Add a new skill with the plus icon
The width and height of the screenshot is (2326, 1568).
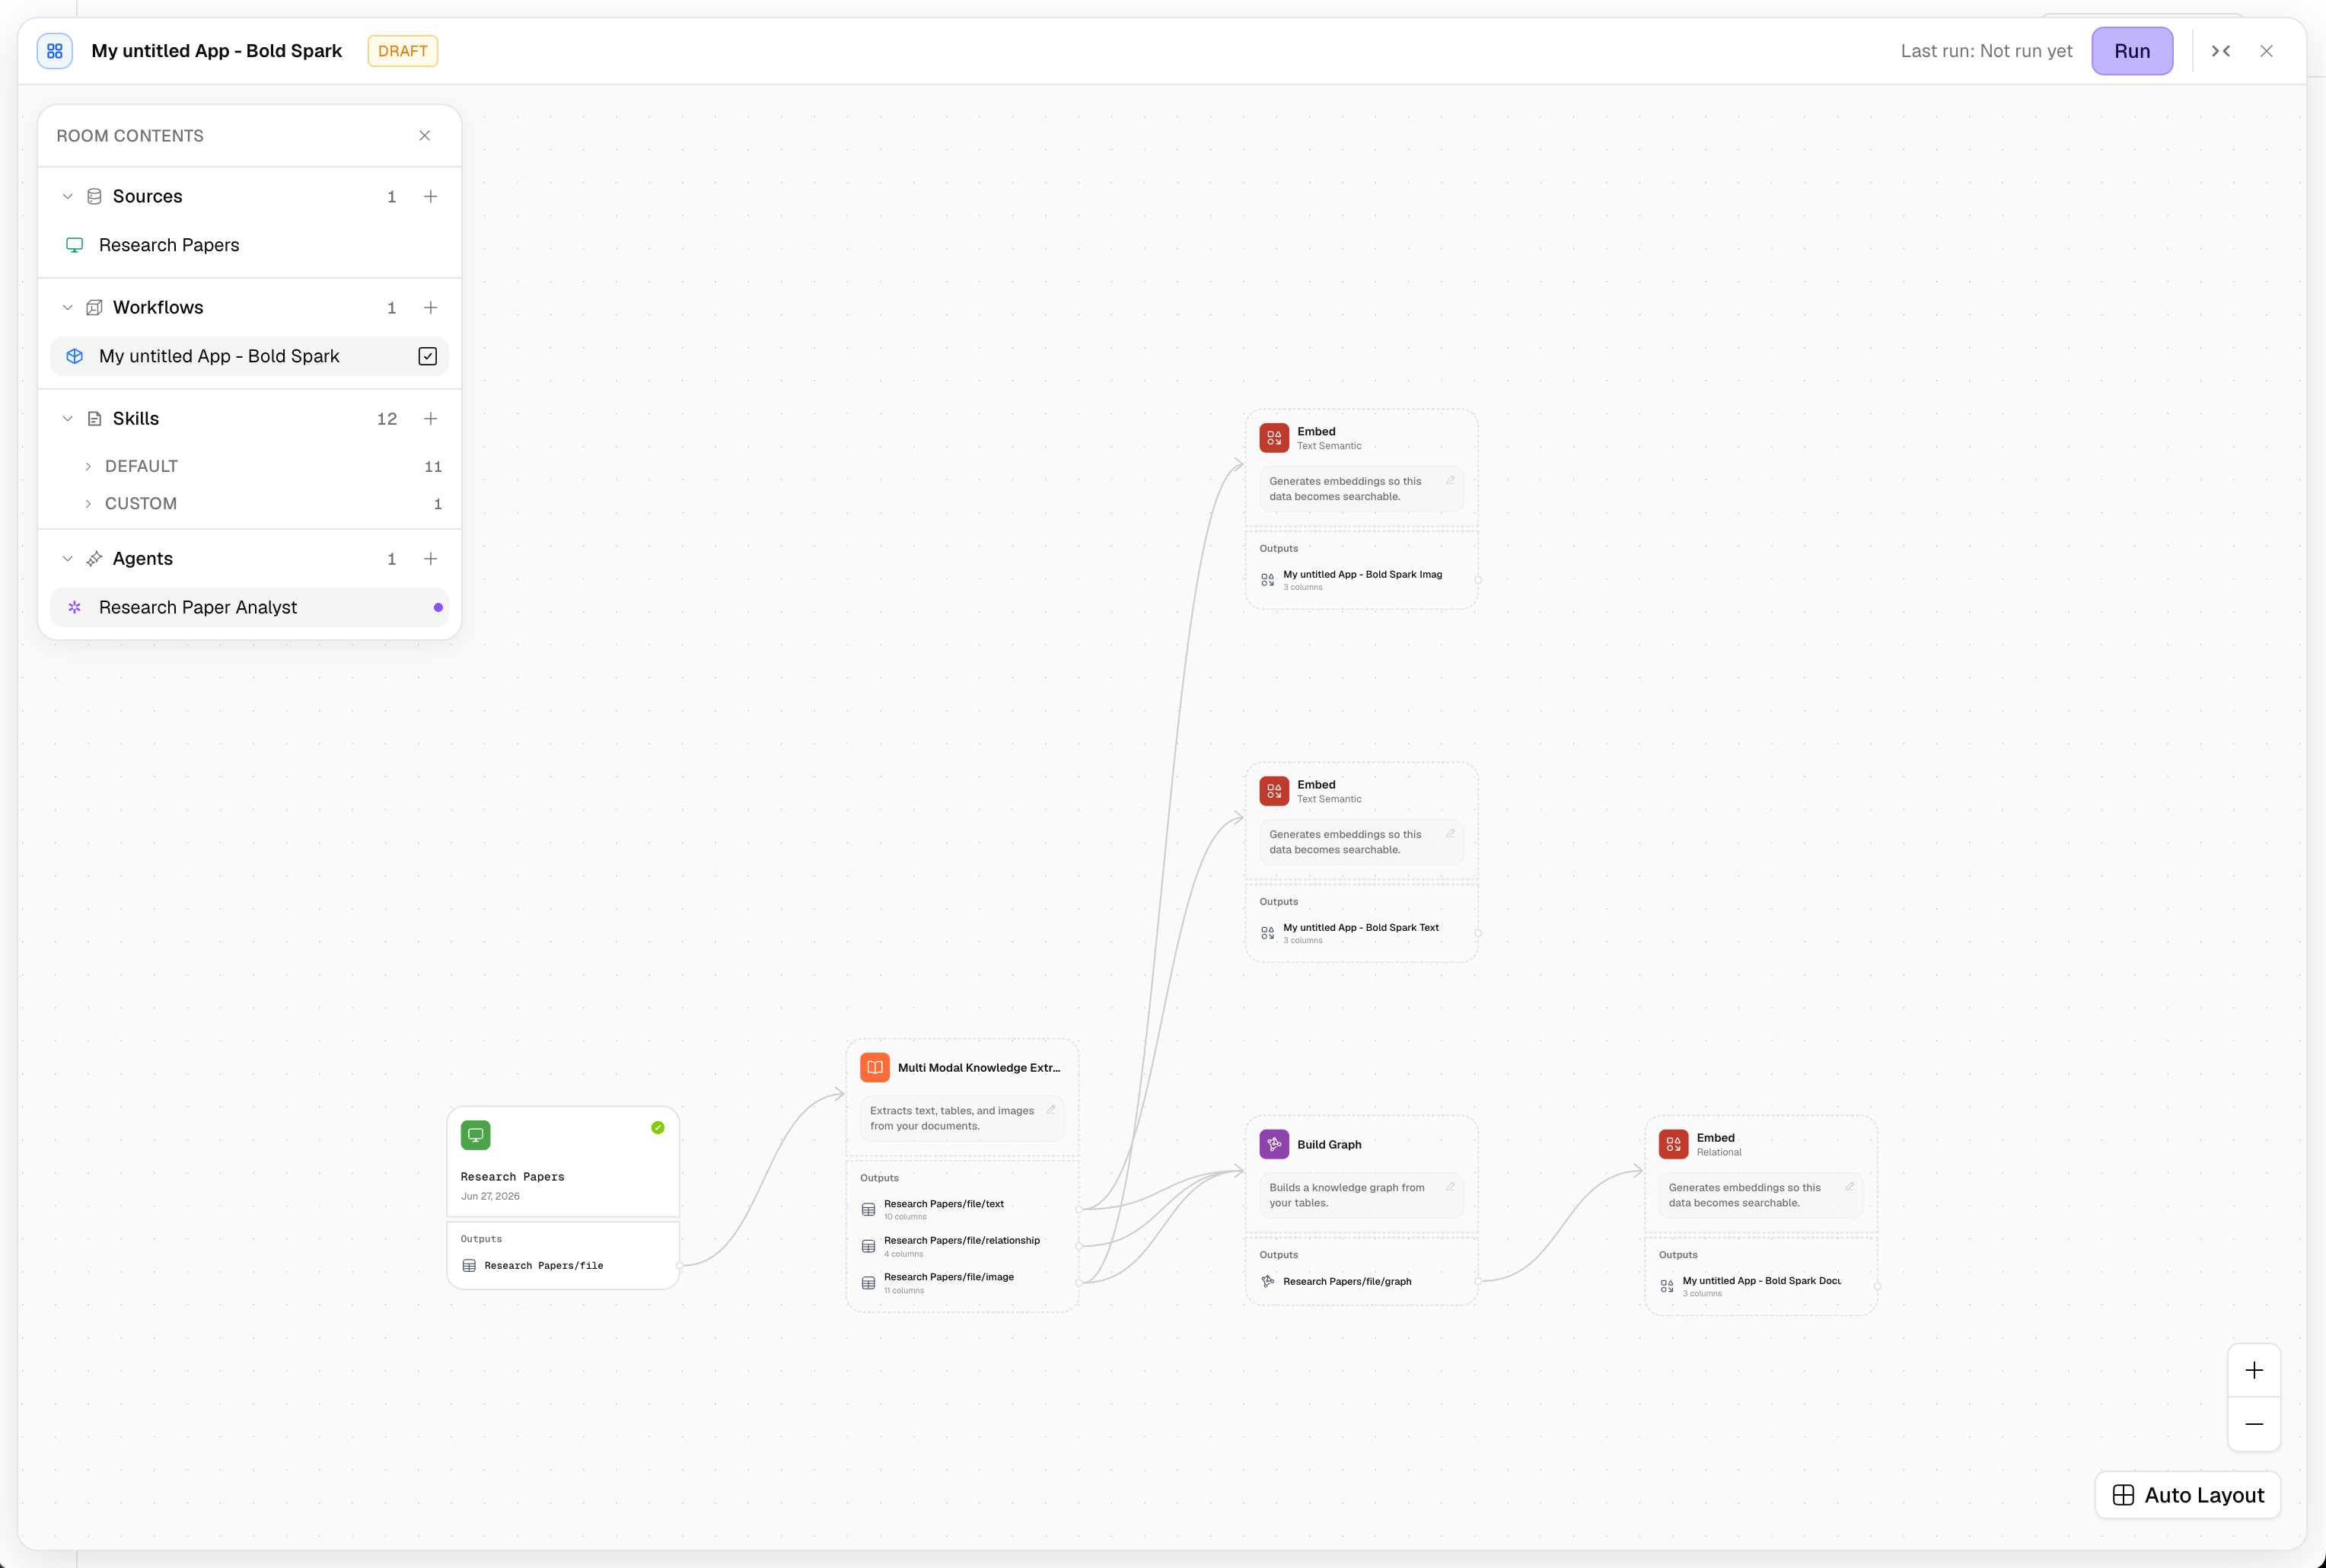pyautogui.click(x=431, y=419)
